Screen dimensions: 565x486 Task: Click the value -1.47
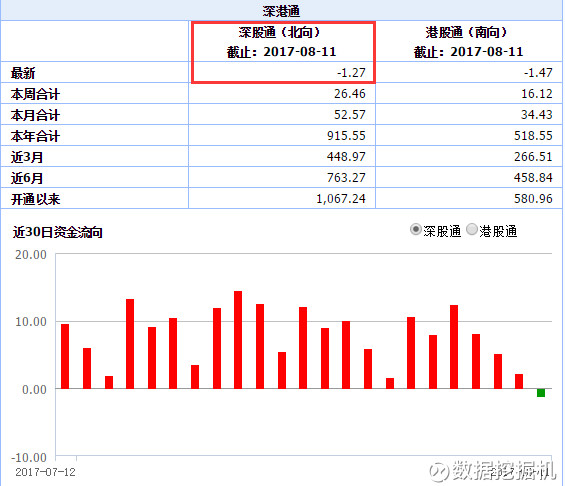click(x=538, y=73)
